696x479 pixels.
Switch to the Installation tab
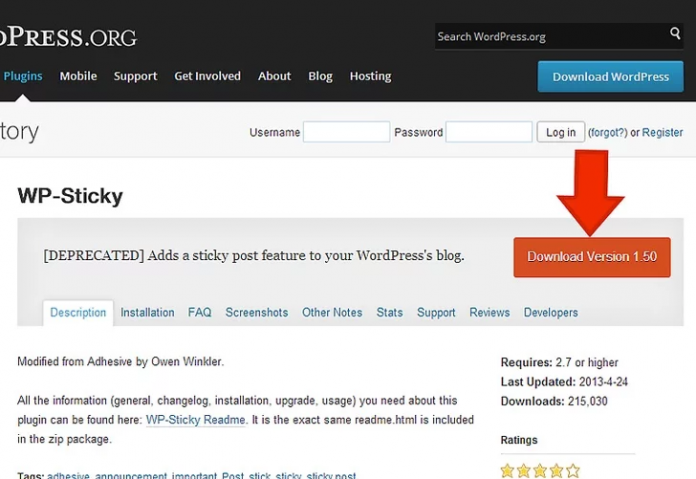(x=147, y=313)
